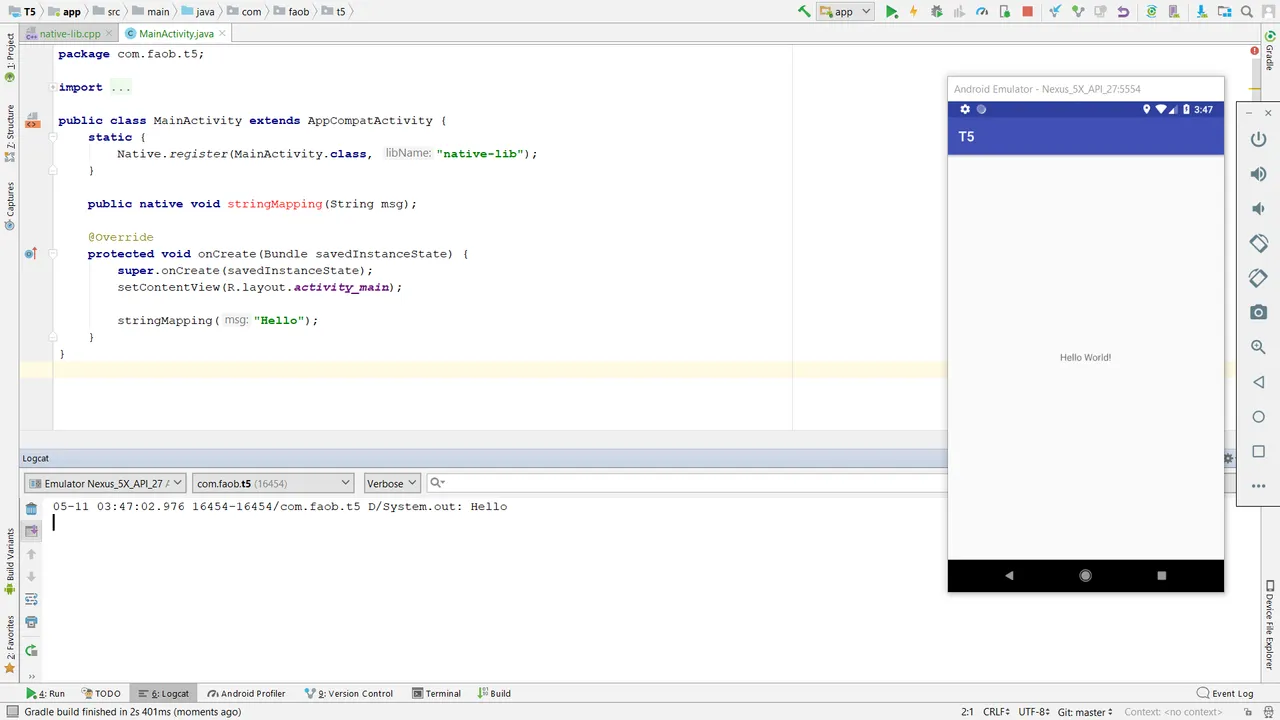The height and width of the screenshot is (720, 1280).
Task: Click emulator side panel back triangle
Action: coord(1258,382)
